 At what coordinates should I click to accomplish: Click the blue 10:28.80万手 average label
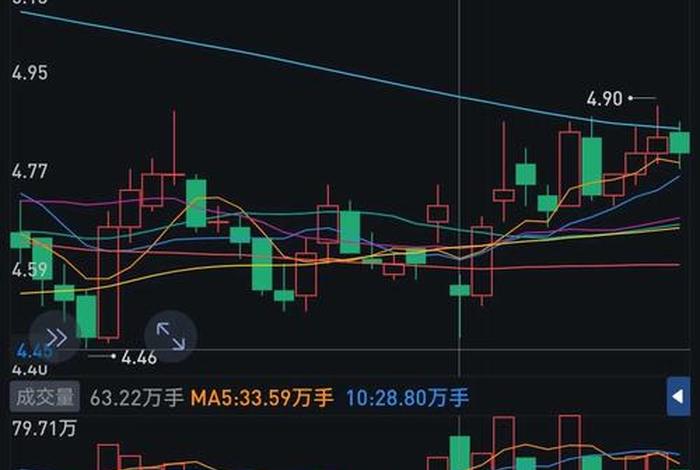pyautogui.click(x=407, y=398)
